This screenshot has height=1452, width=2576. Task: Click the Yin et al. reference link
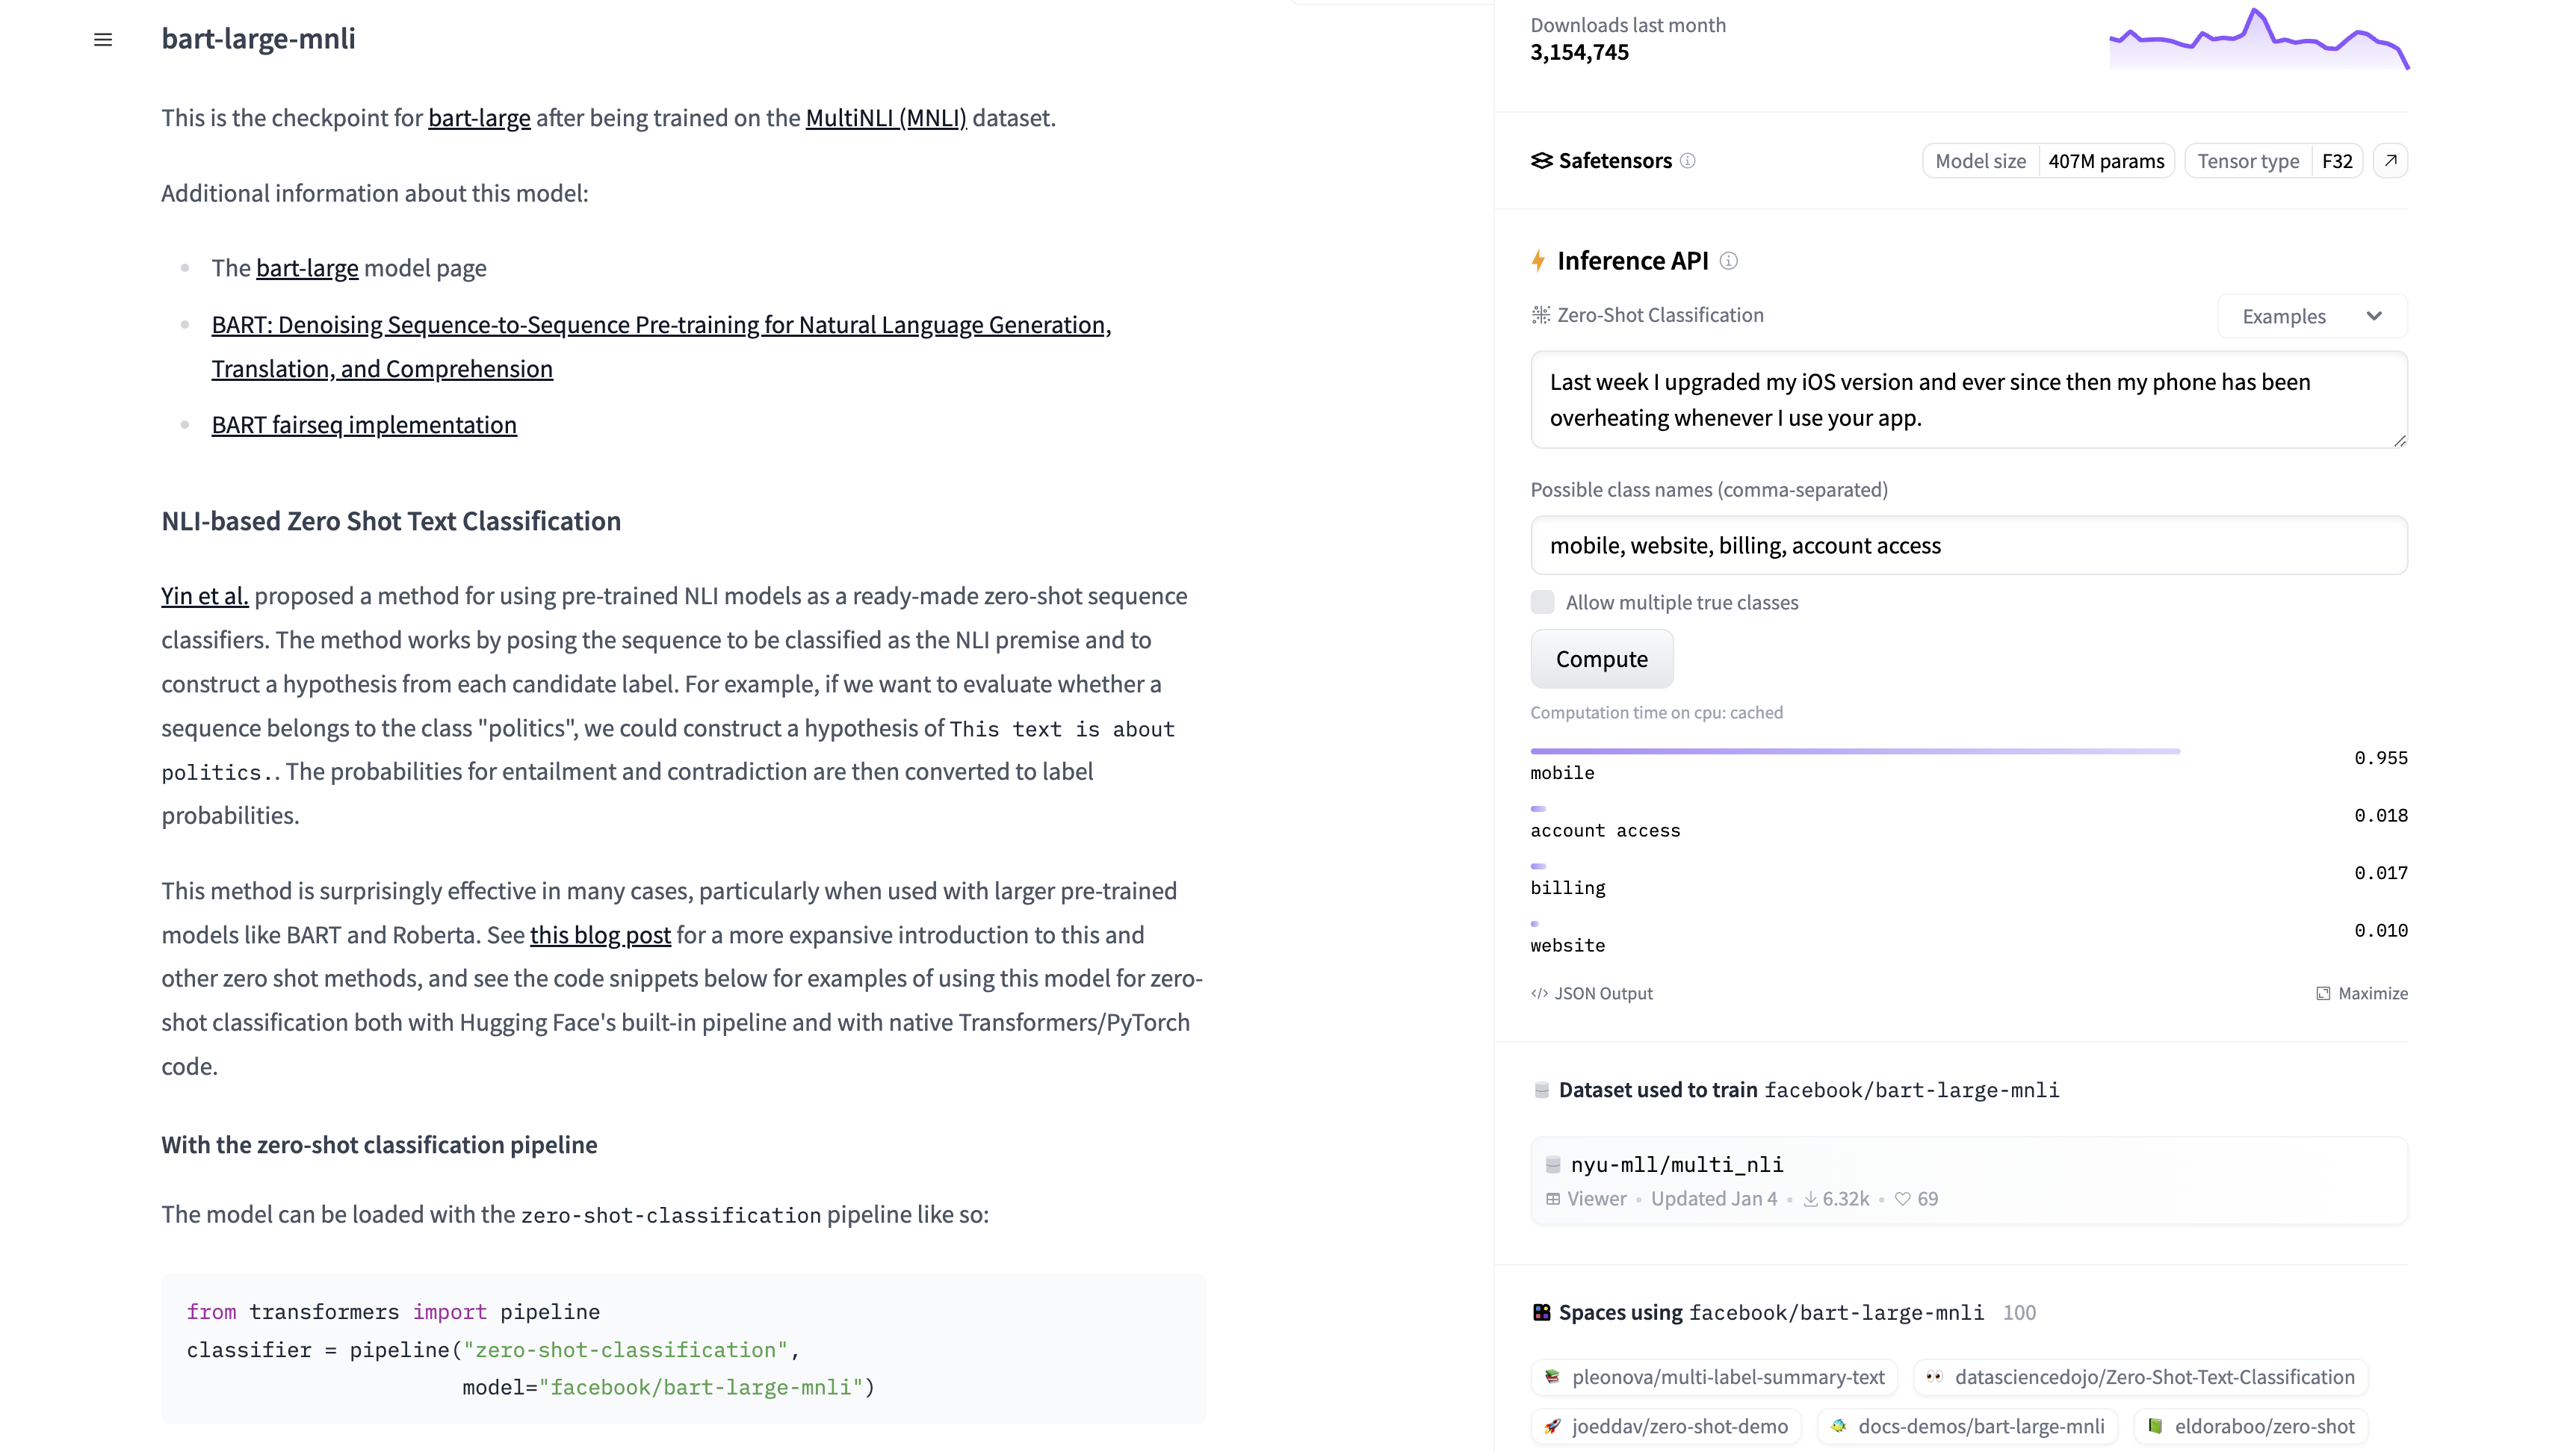coord(204,596)
